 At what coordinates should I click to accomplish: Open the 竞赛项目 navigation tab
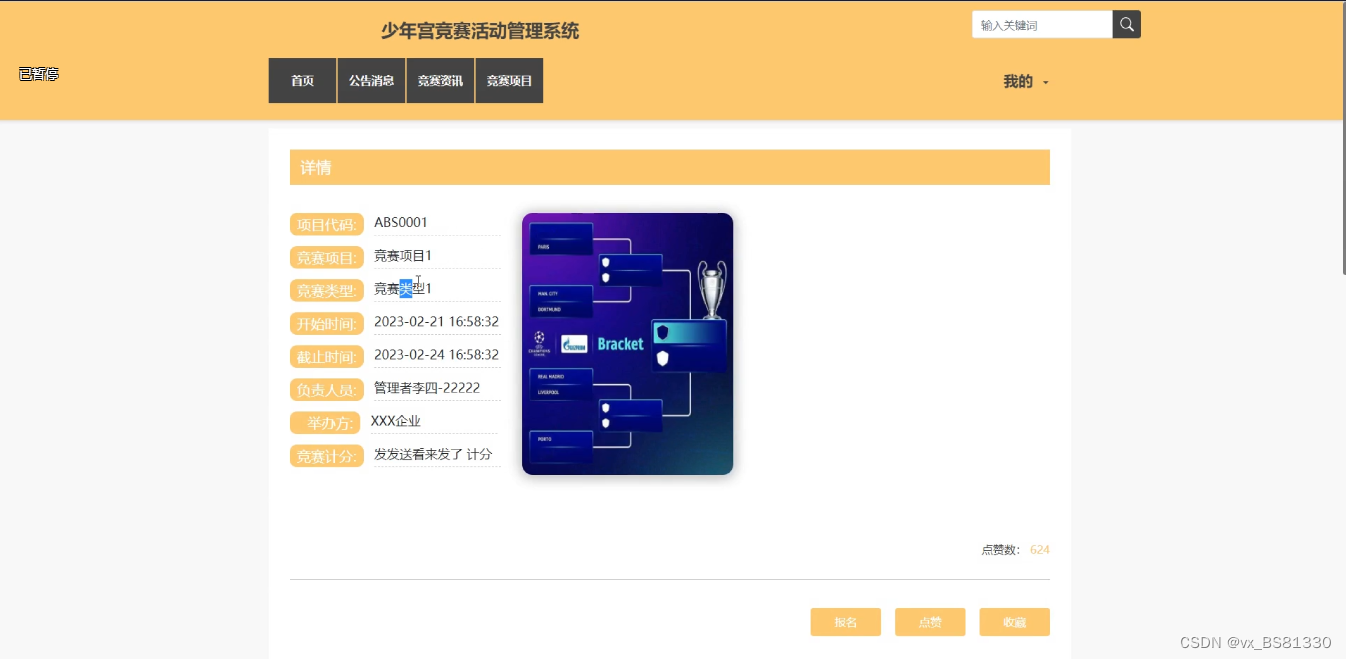[x=509, y=81]
